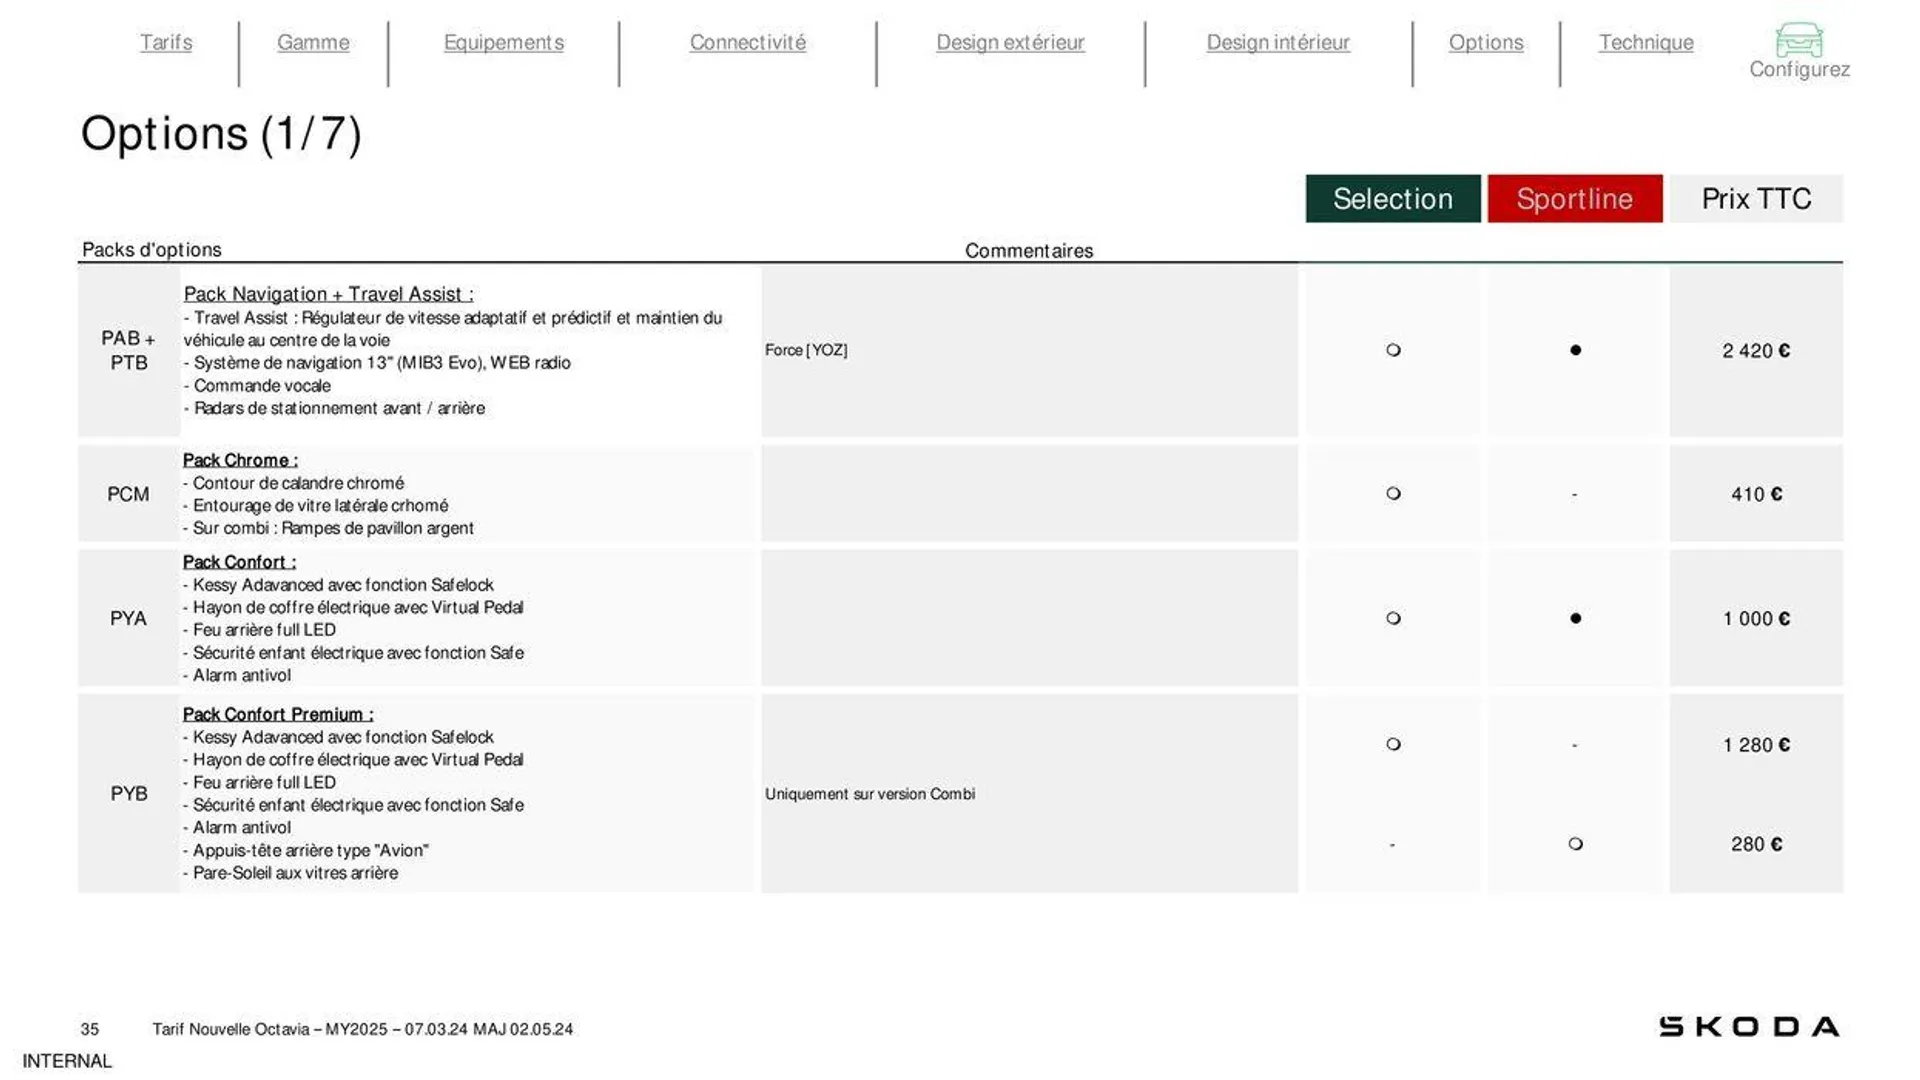Click Appuis-tête arrière type "Avion" line
The height and width of the screenshot is (1080, 1920).
[306, 850]
